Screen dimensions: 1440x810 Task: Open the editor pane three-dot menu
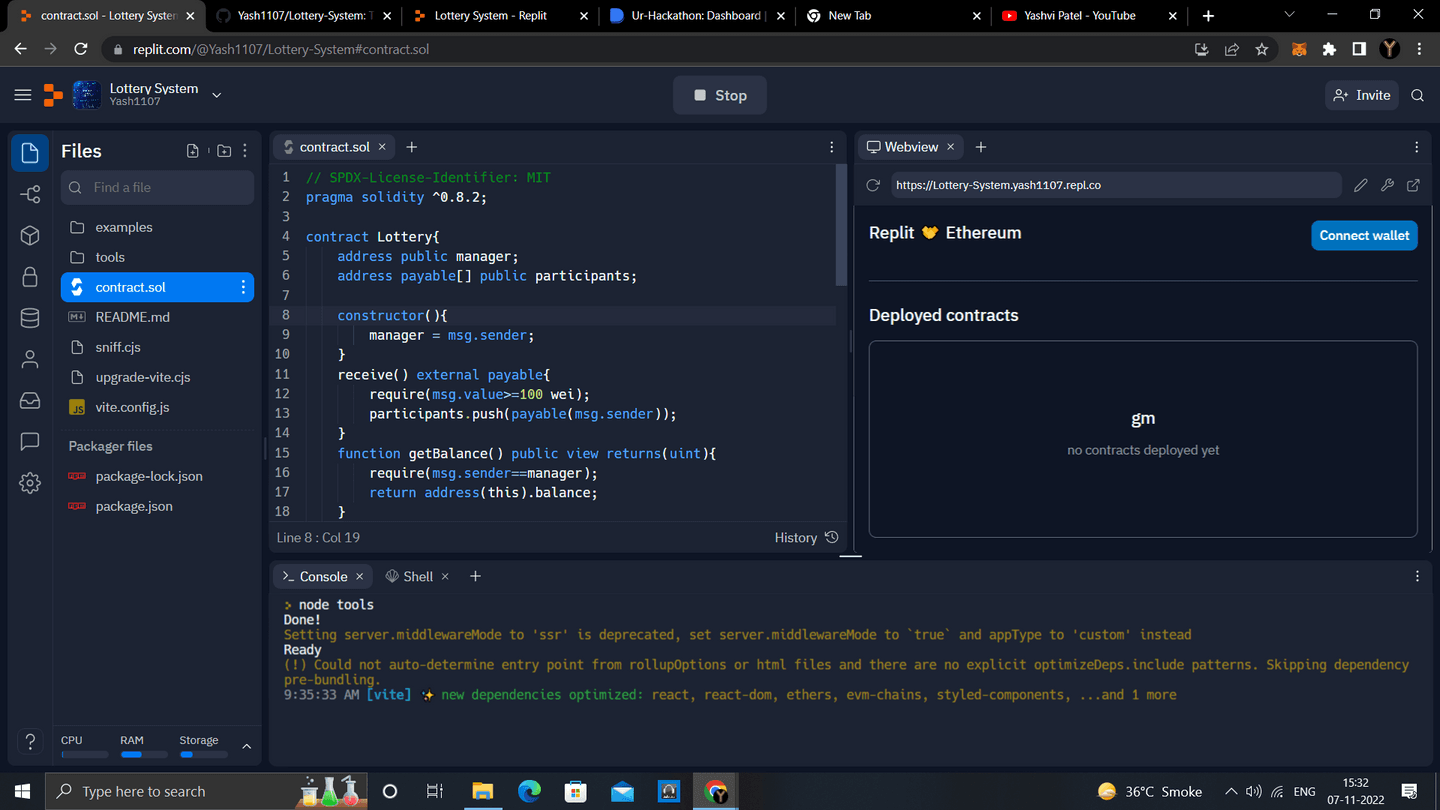point(831,147)
